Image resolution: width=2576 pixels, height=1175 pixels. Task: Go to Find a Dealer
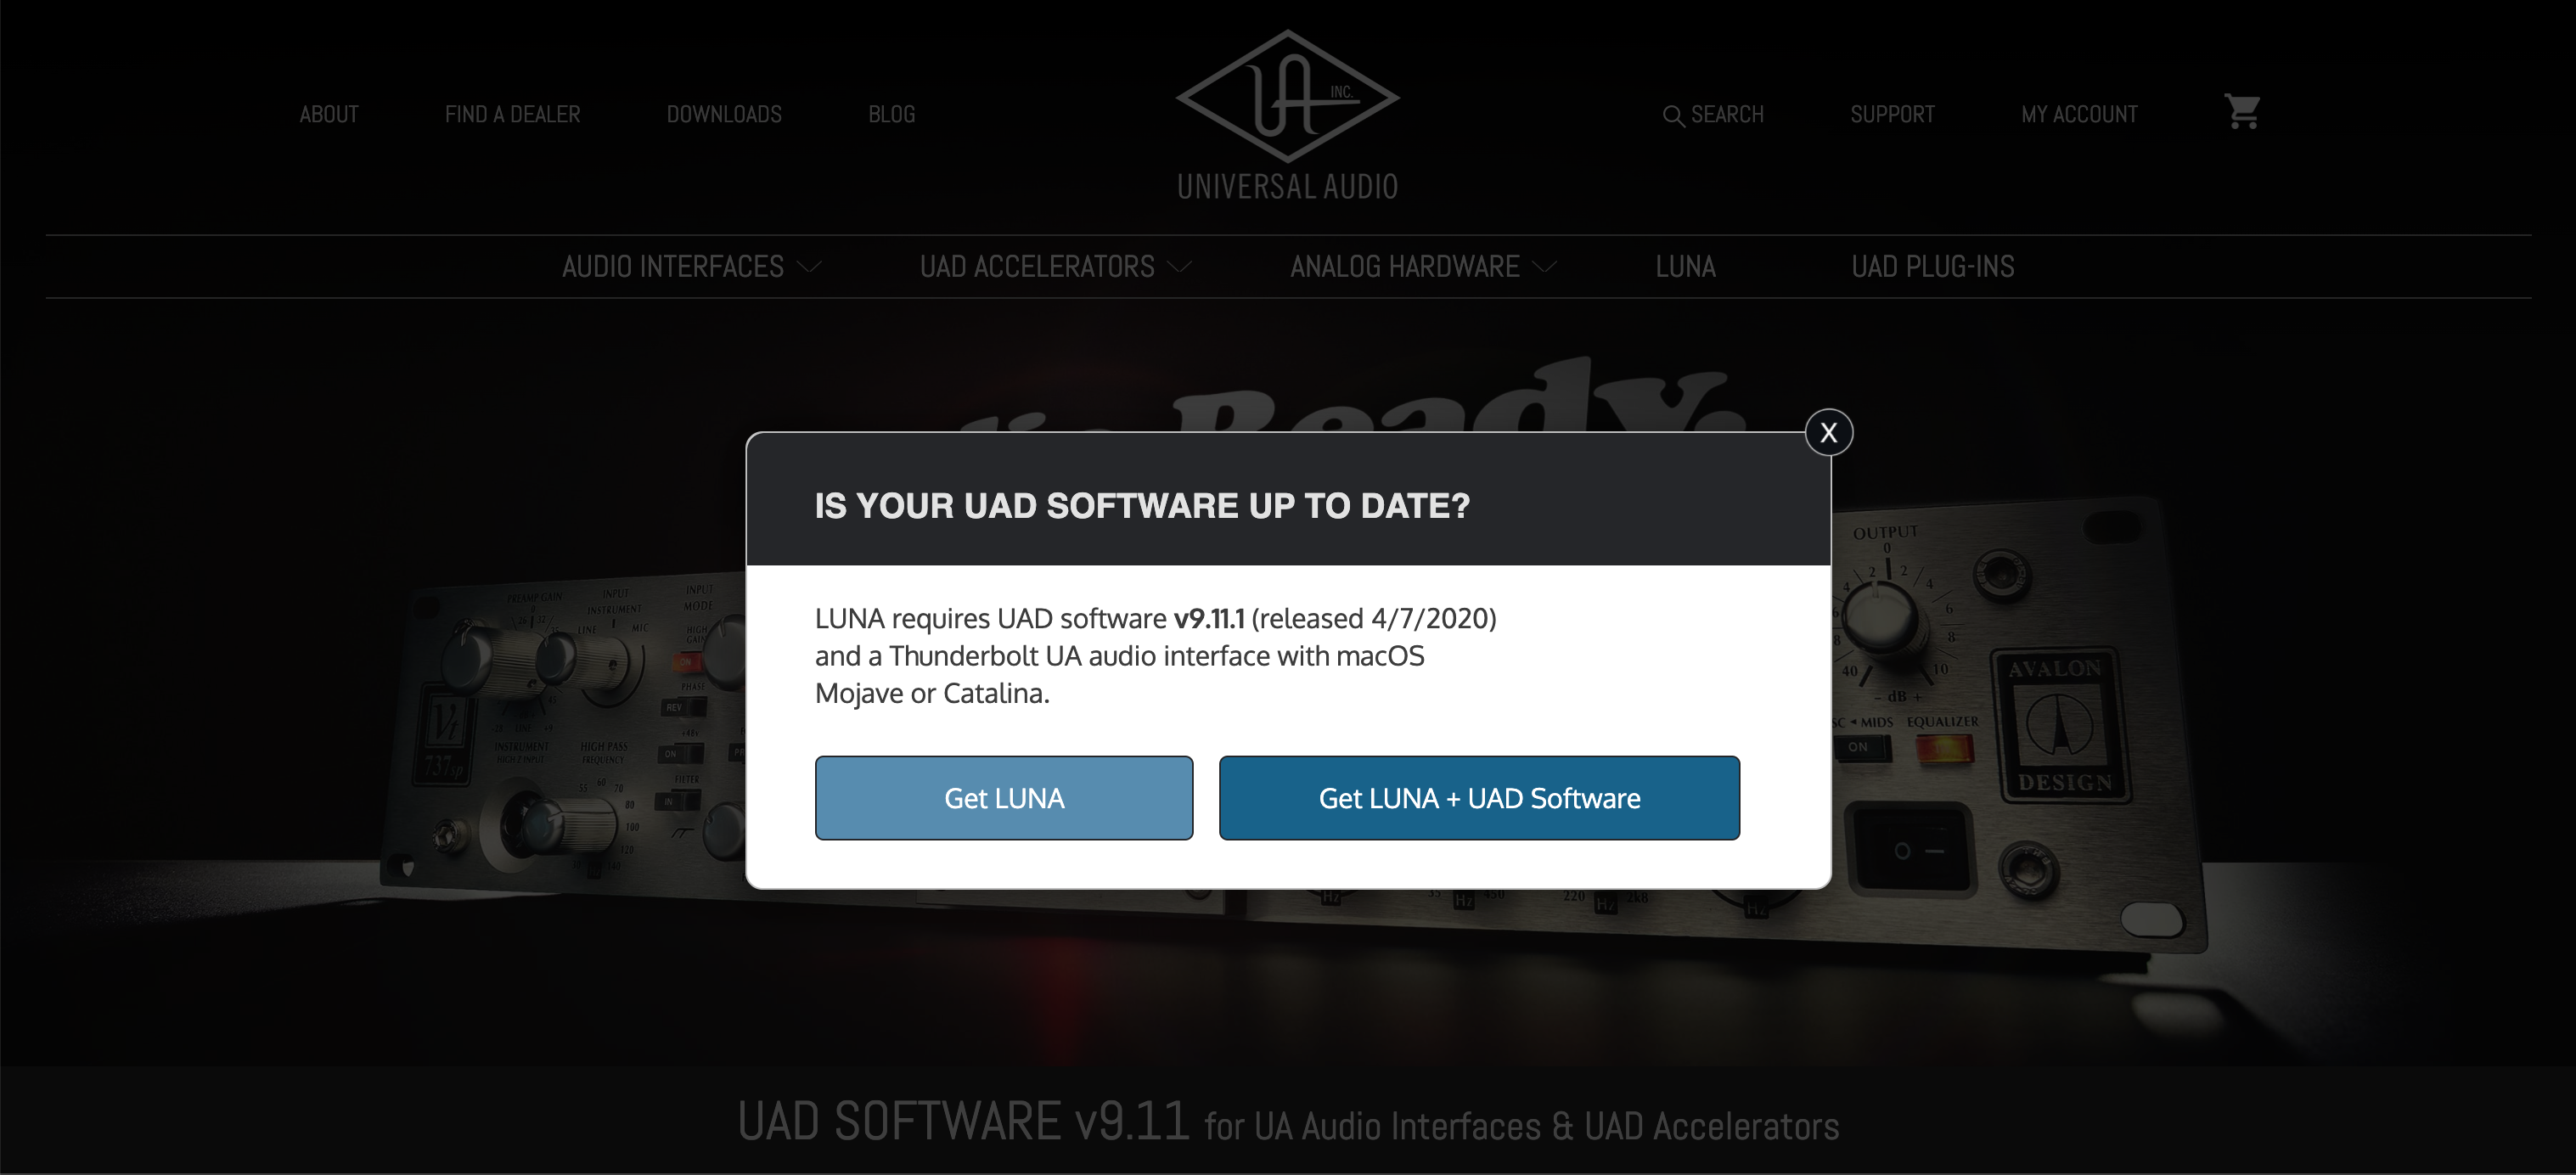(512, 115)
